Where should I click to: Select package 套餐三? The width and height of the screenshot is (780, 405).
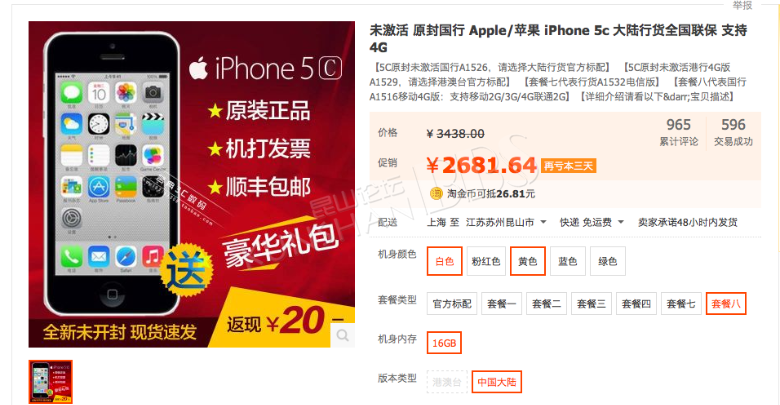[x=591, y=304]
